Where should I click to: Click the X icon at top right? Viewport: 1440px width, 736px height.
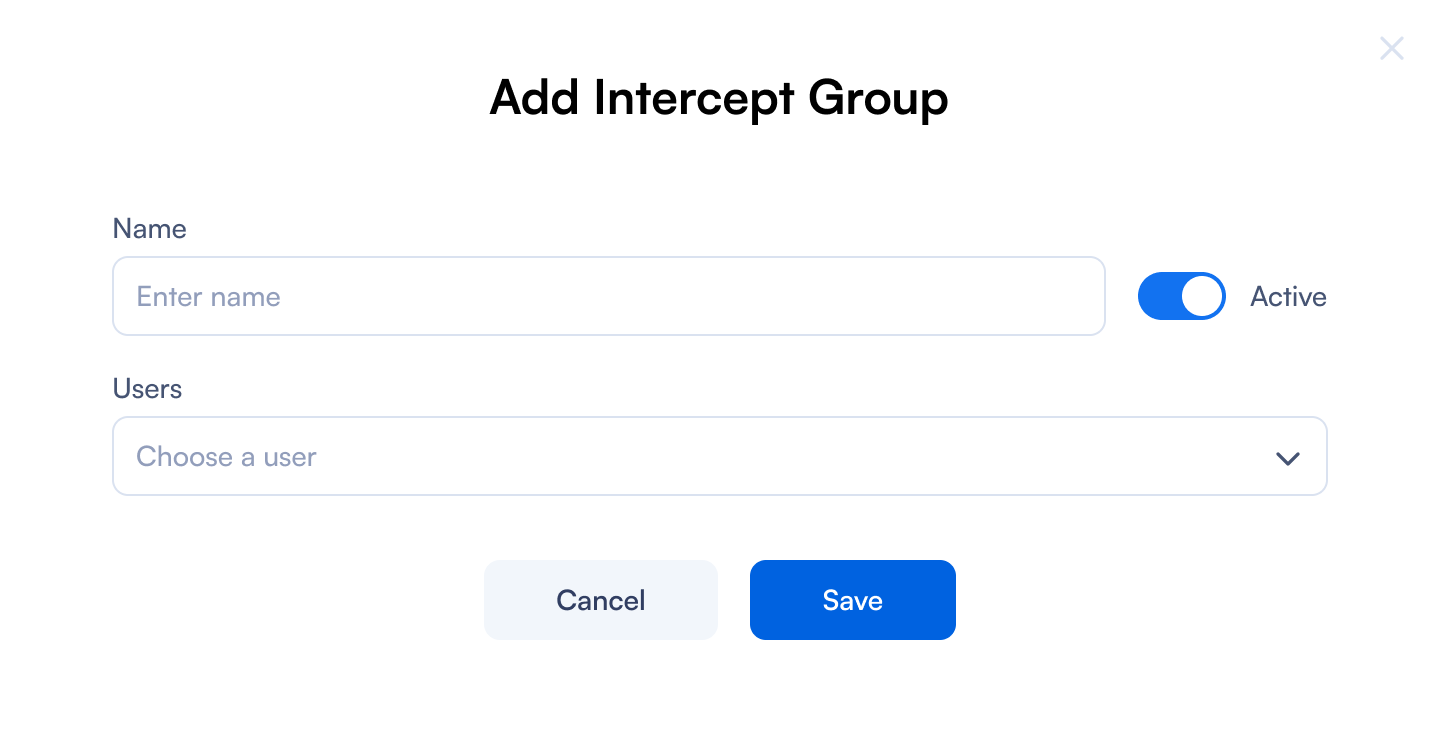pos(1391,48)
